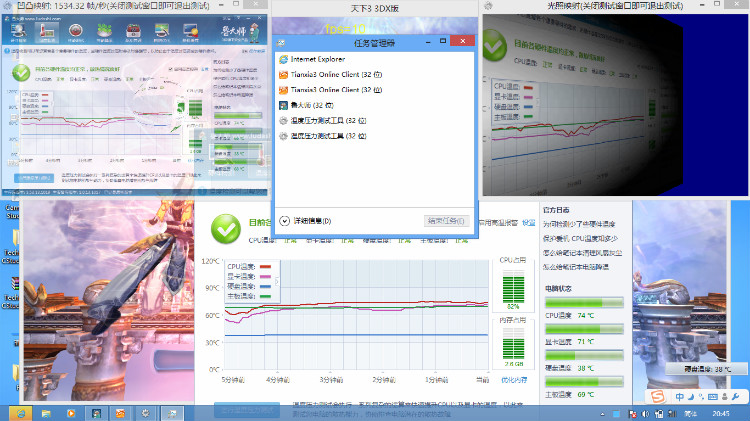Click the 显卡温度 71 ℃ progress bar
Screen dimensions: 750x421
tap(584, 329)
